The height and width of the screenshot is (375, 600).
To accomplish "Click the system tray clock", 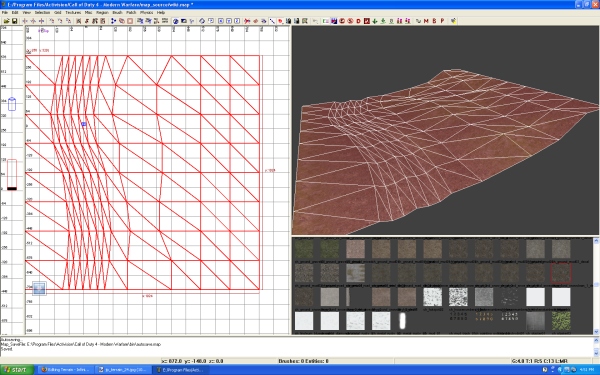I will pyautogui.click(x=587, y=370).
